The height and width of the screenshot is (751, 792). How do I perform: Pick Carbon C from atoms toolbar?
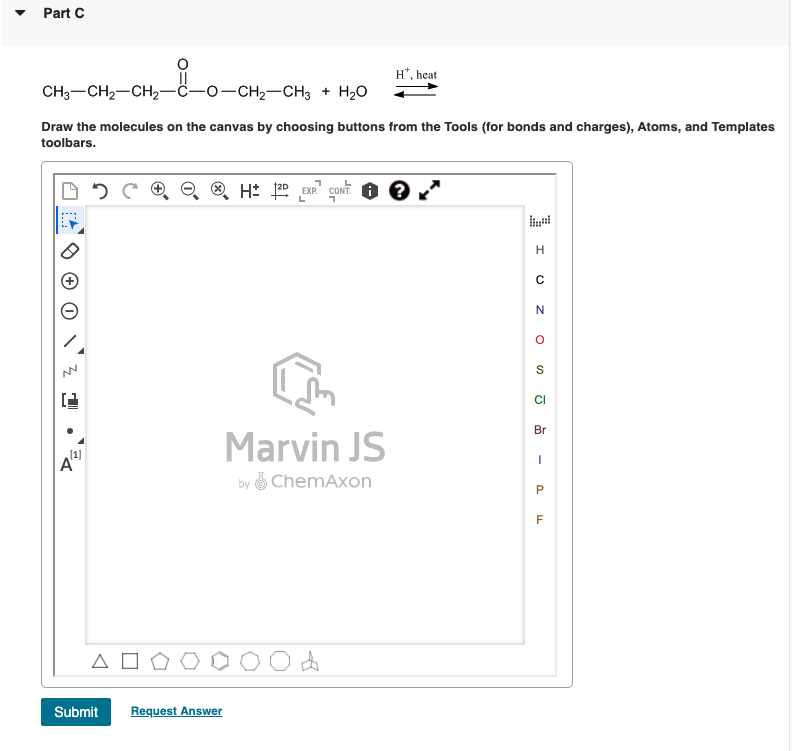(540, 280)
